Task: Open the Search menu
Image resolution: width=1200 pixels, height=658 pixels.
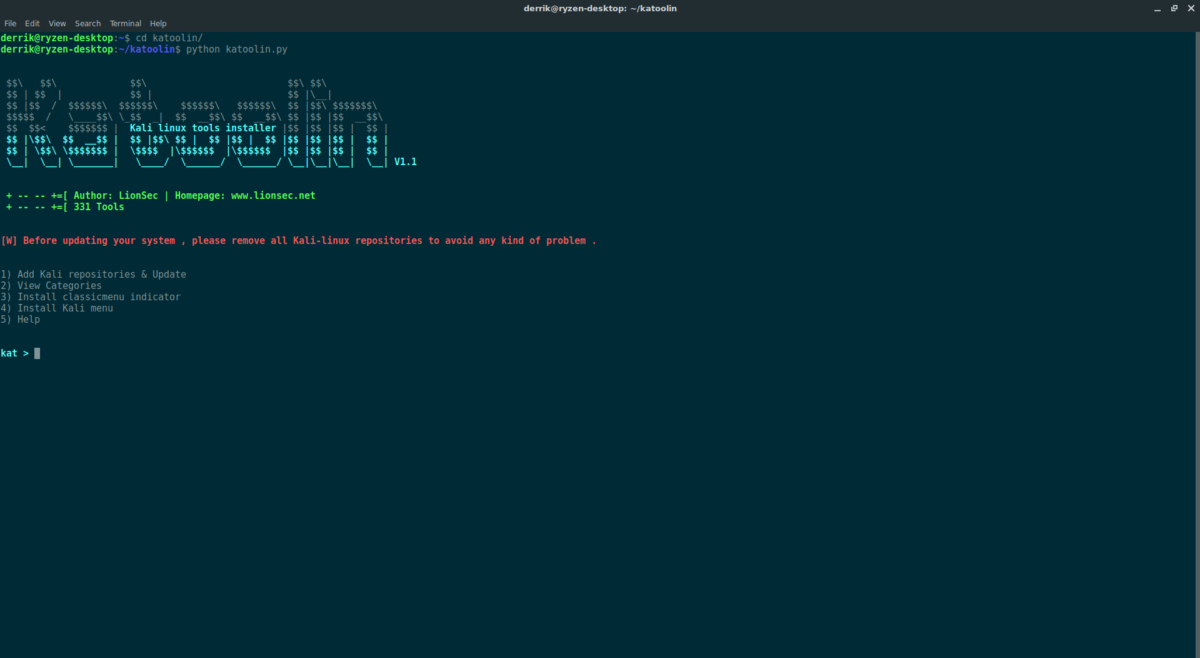Action: [88, 23]
